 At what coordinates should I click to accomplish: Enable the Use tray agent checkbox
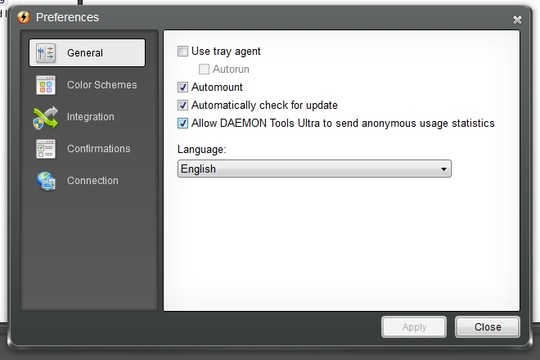point(183,51)
